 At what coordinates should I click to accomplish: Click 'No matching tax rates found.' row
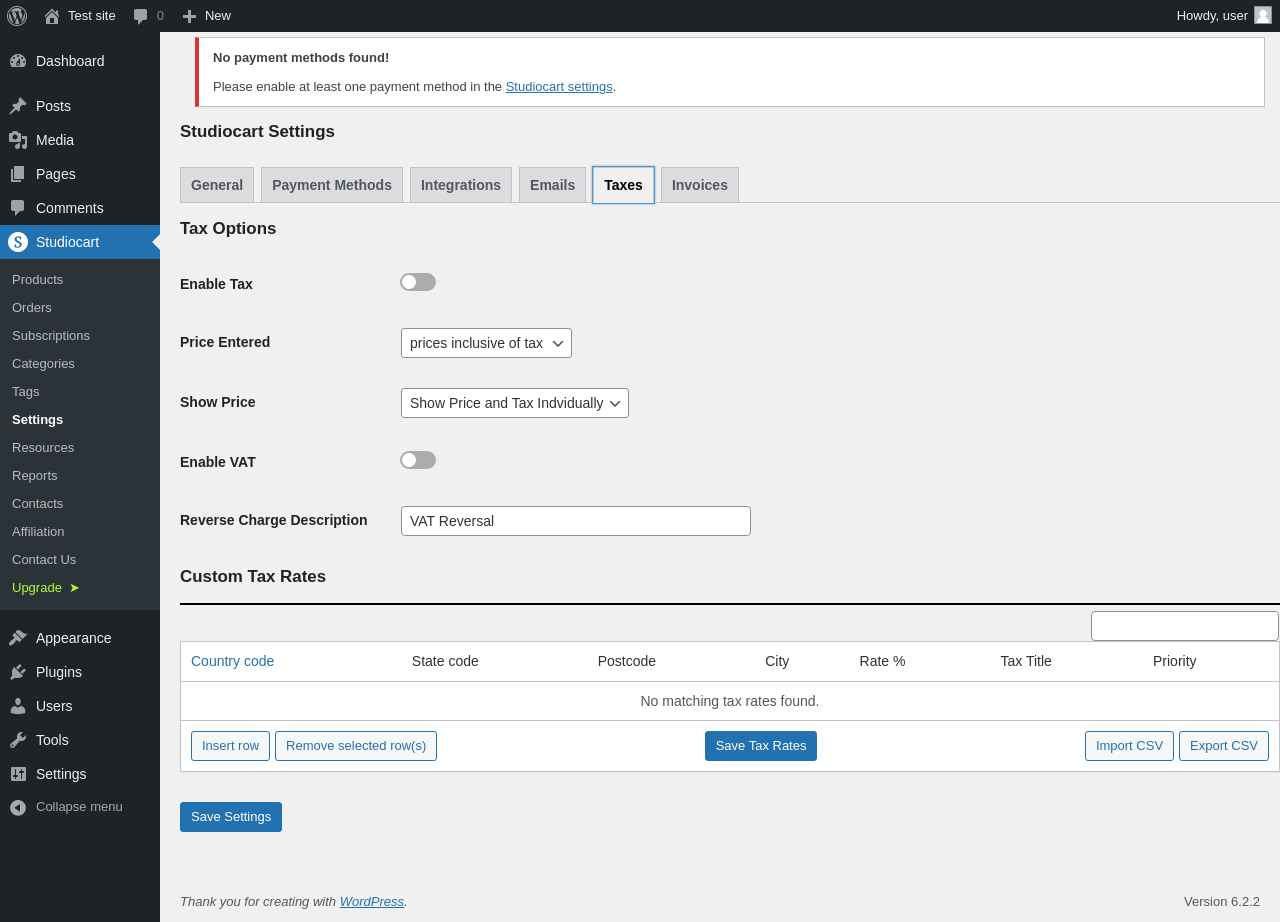coord(730,701)
